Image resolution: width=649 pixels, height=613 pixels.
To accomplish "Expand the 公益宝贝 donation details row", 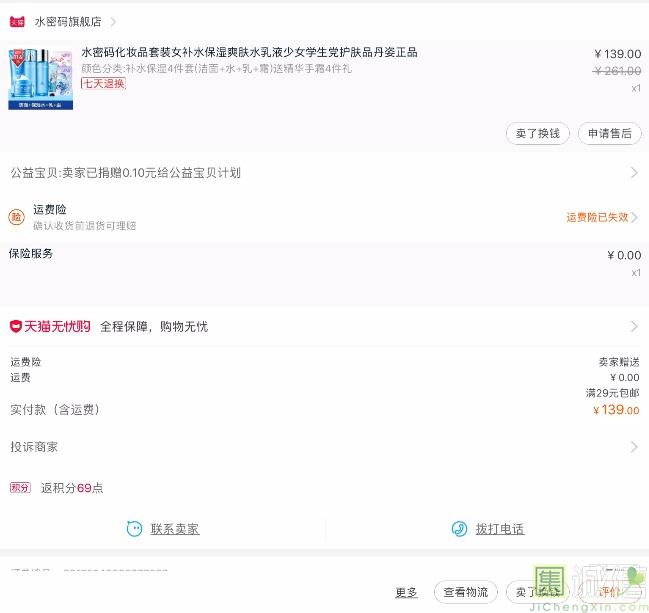I will pos(633,173).
